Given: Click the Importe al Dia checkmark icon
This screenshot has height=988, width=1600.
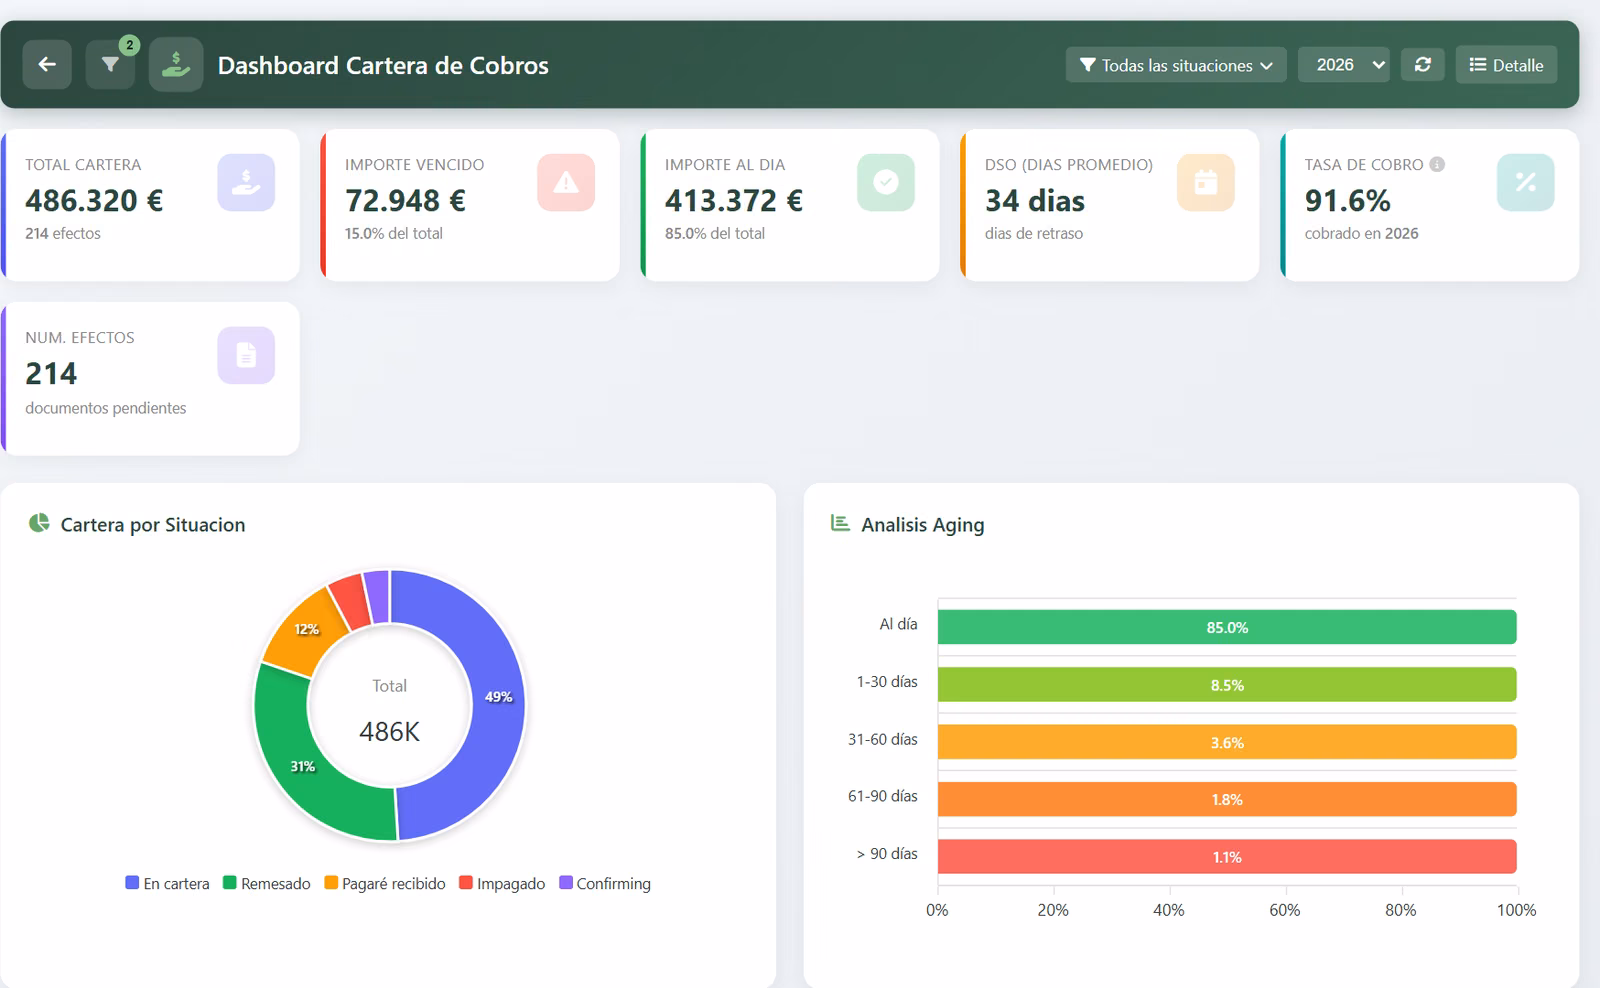Looking at the screenshot, I should point(886,182).
